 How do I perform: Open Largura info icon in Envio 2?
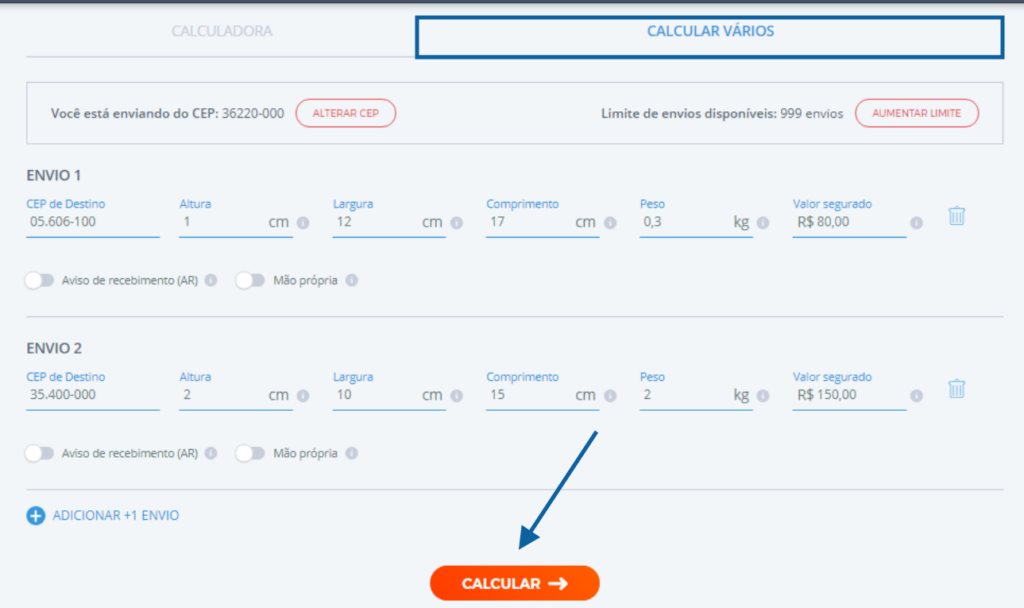[x=456, y=396]
